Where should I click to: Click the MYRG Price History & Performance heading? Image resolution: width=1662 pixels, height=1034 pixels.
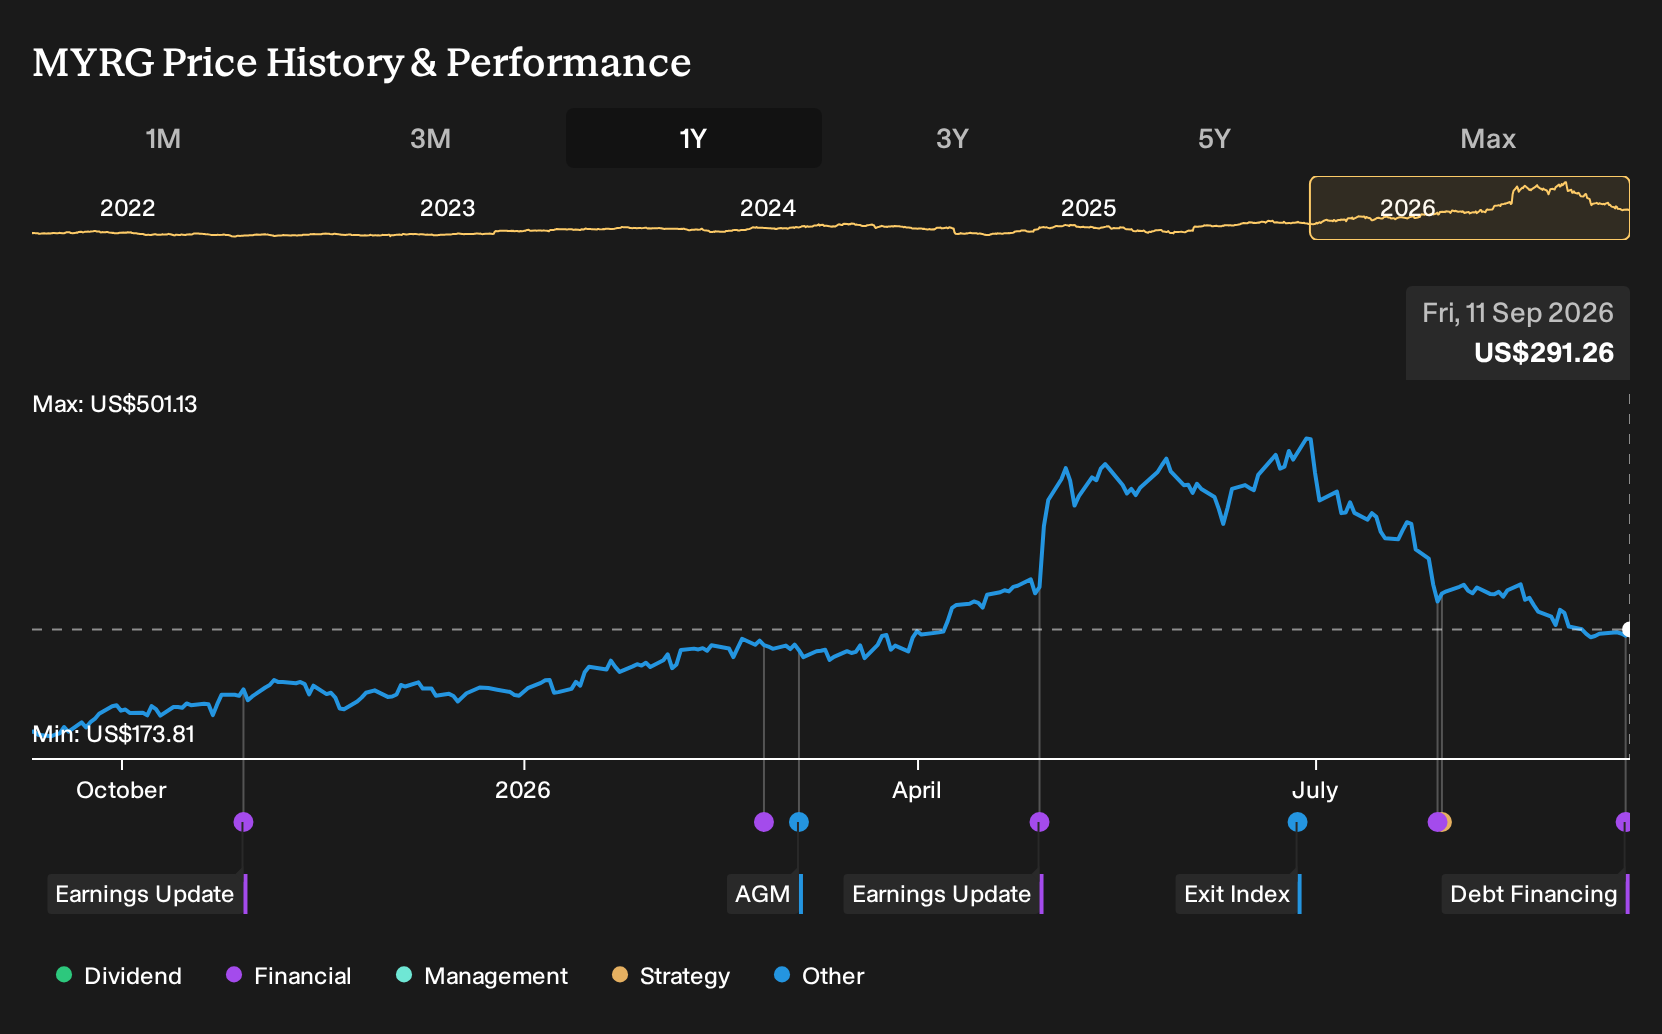[362, 62]
